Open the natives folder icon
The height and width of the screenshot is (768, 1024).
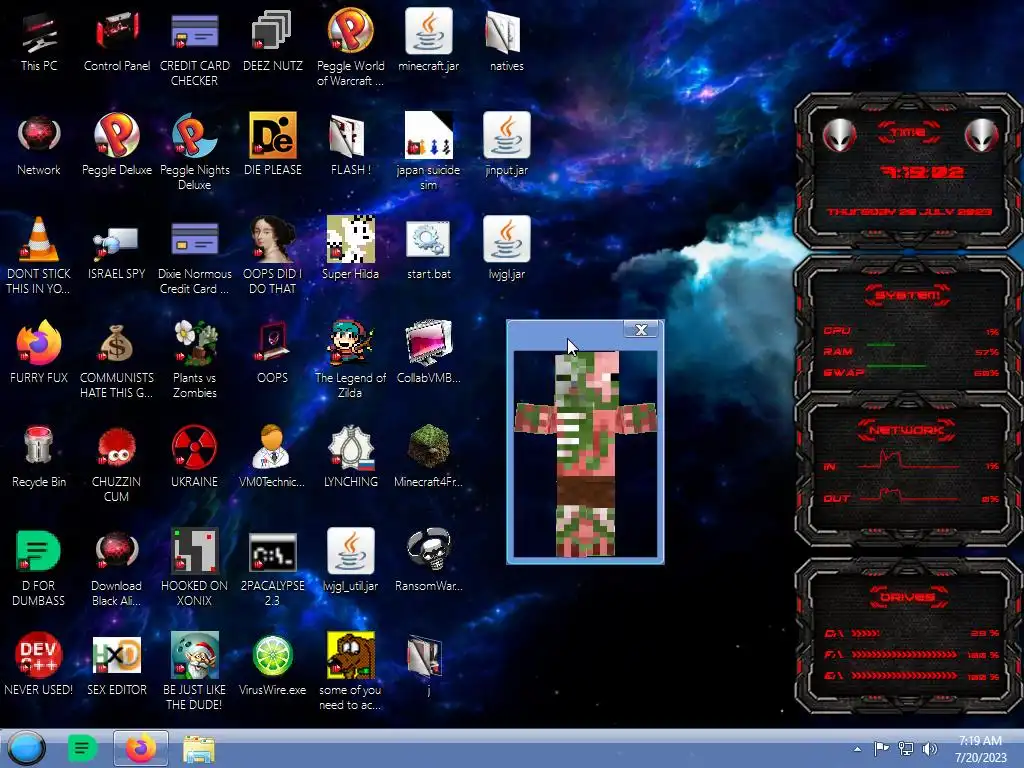click(x=506, y=40)
